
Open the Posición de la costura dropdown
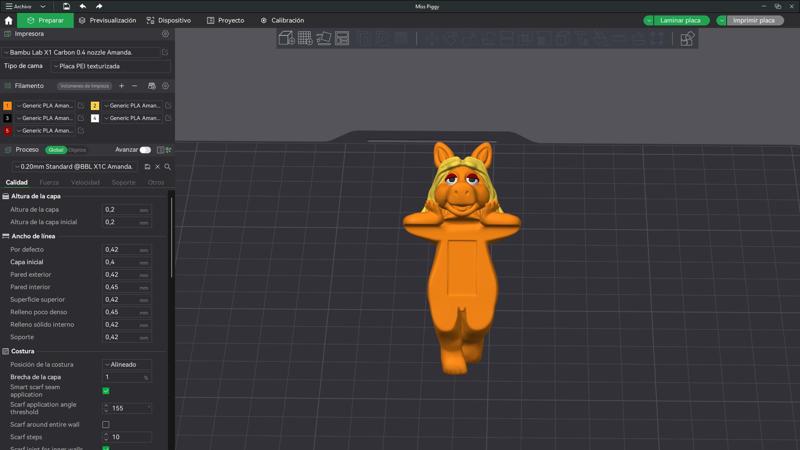coord(127,365)
